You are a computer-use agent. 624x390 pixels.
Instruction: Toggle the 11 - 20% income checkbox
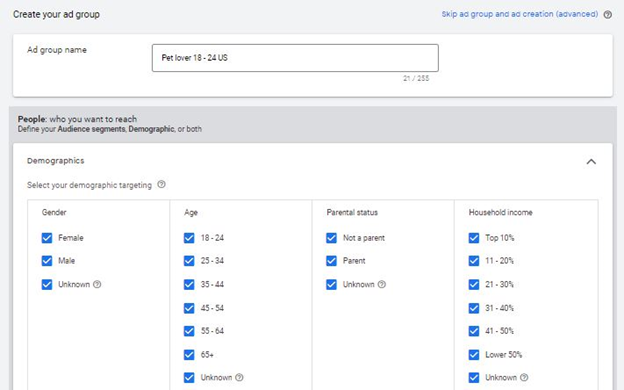474,261
